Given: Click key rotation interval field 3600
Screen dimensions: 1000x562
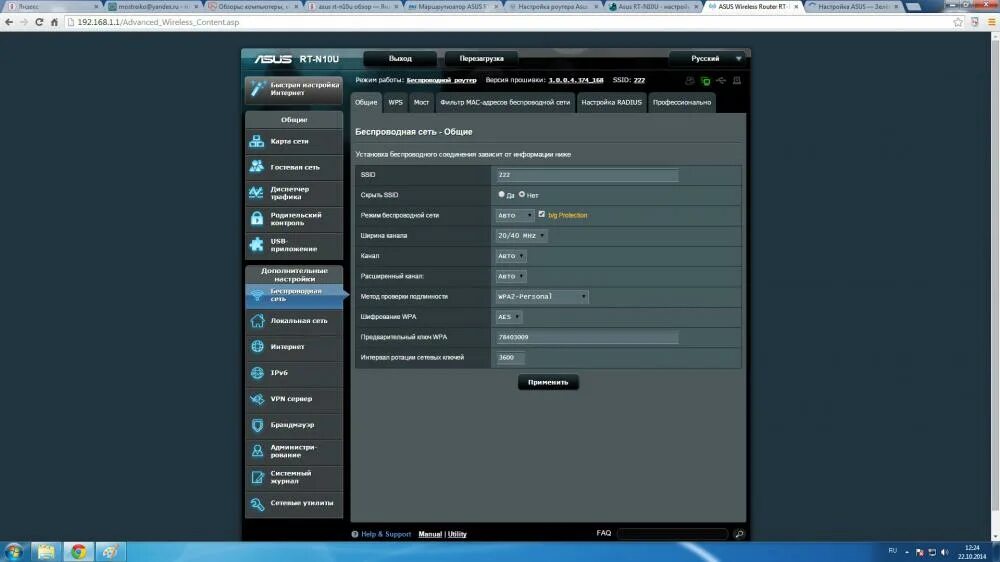Looking at the screenshot, I should [510, 358].
